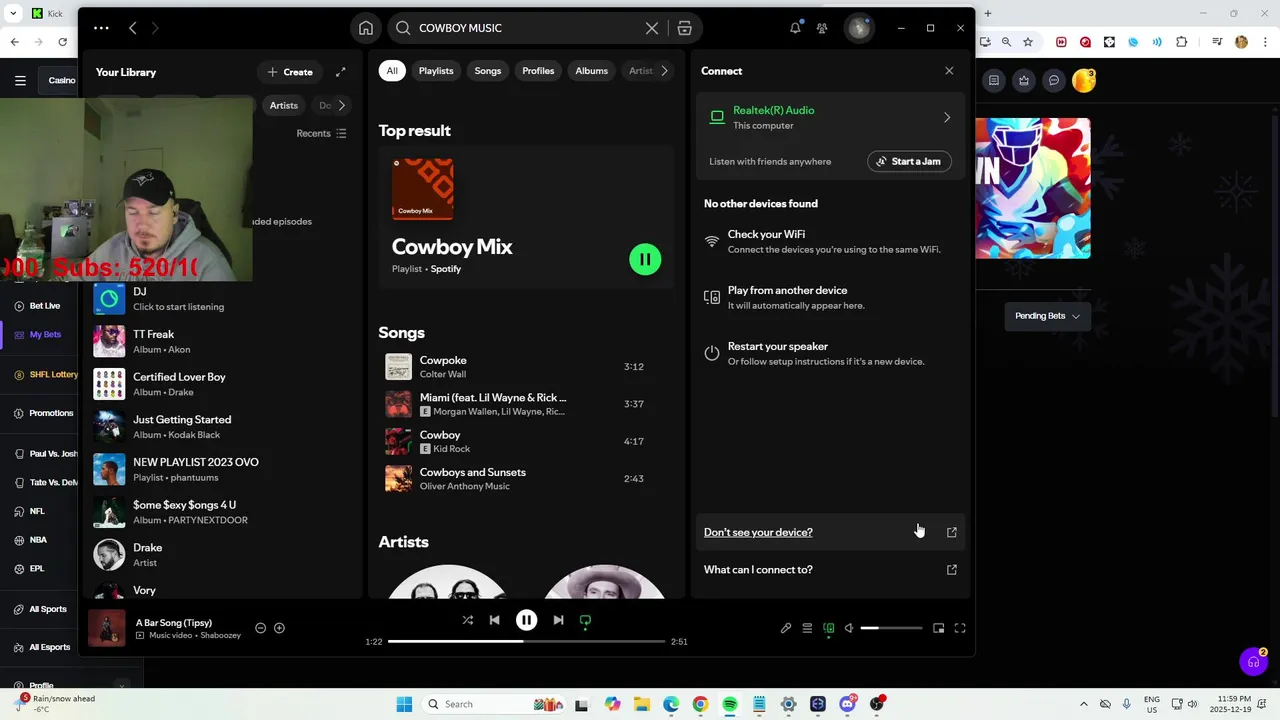Click the Windows Start button

(404, 704)
